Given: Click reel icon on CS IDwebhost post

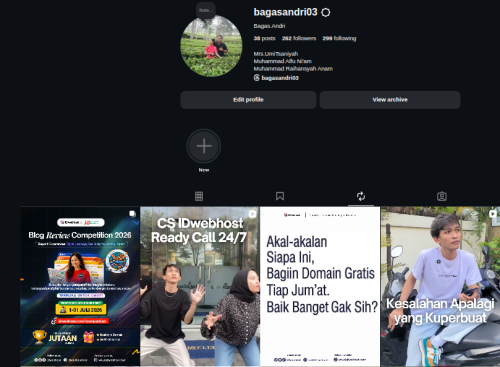Looking at the screenshot, I should (252, 214).
